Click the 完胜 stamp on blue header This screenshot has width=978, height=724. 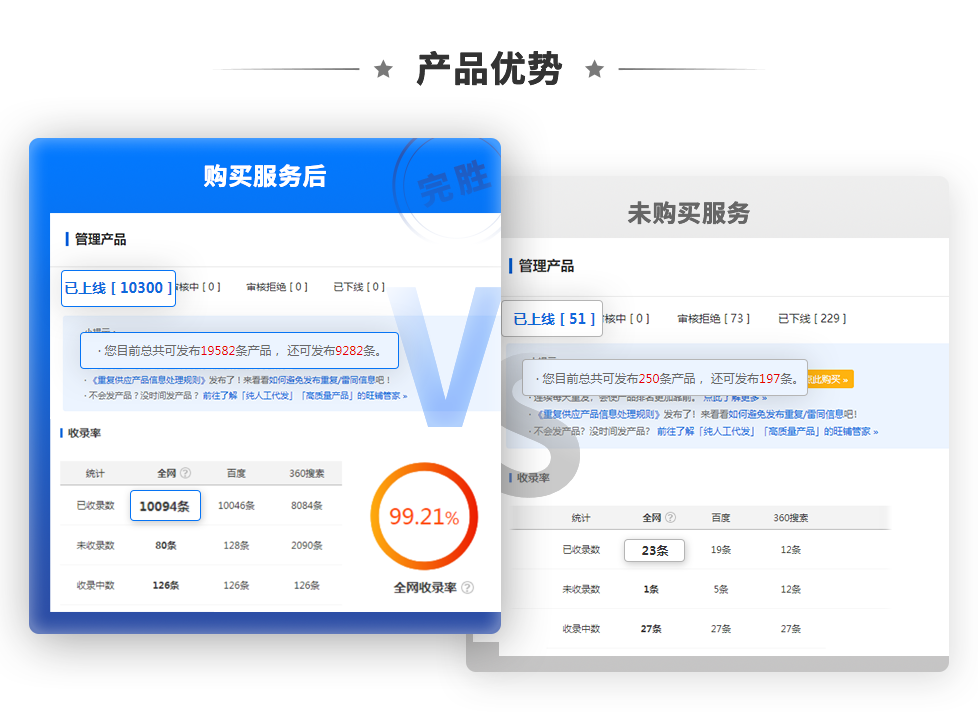[x=453, y=182]
